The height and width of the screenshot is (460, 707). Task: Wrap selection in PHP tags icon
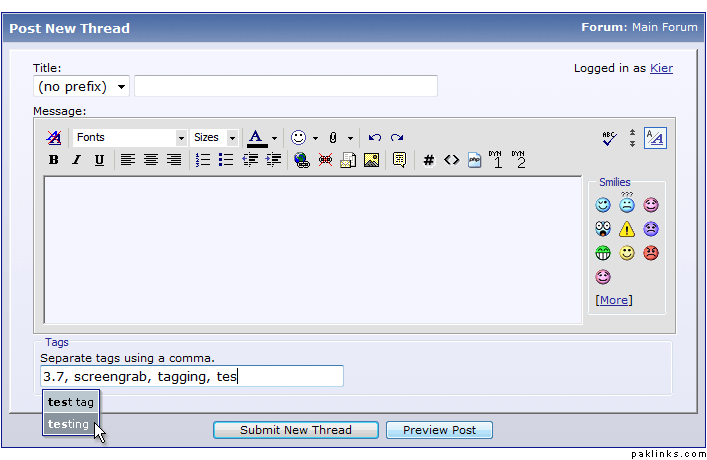[474, 160]
